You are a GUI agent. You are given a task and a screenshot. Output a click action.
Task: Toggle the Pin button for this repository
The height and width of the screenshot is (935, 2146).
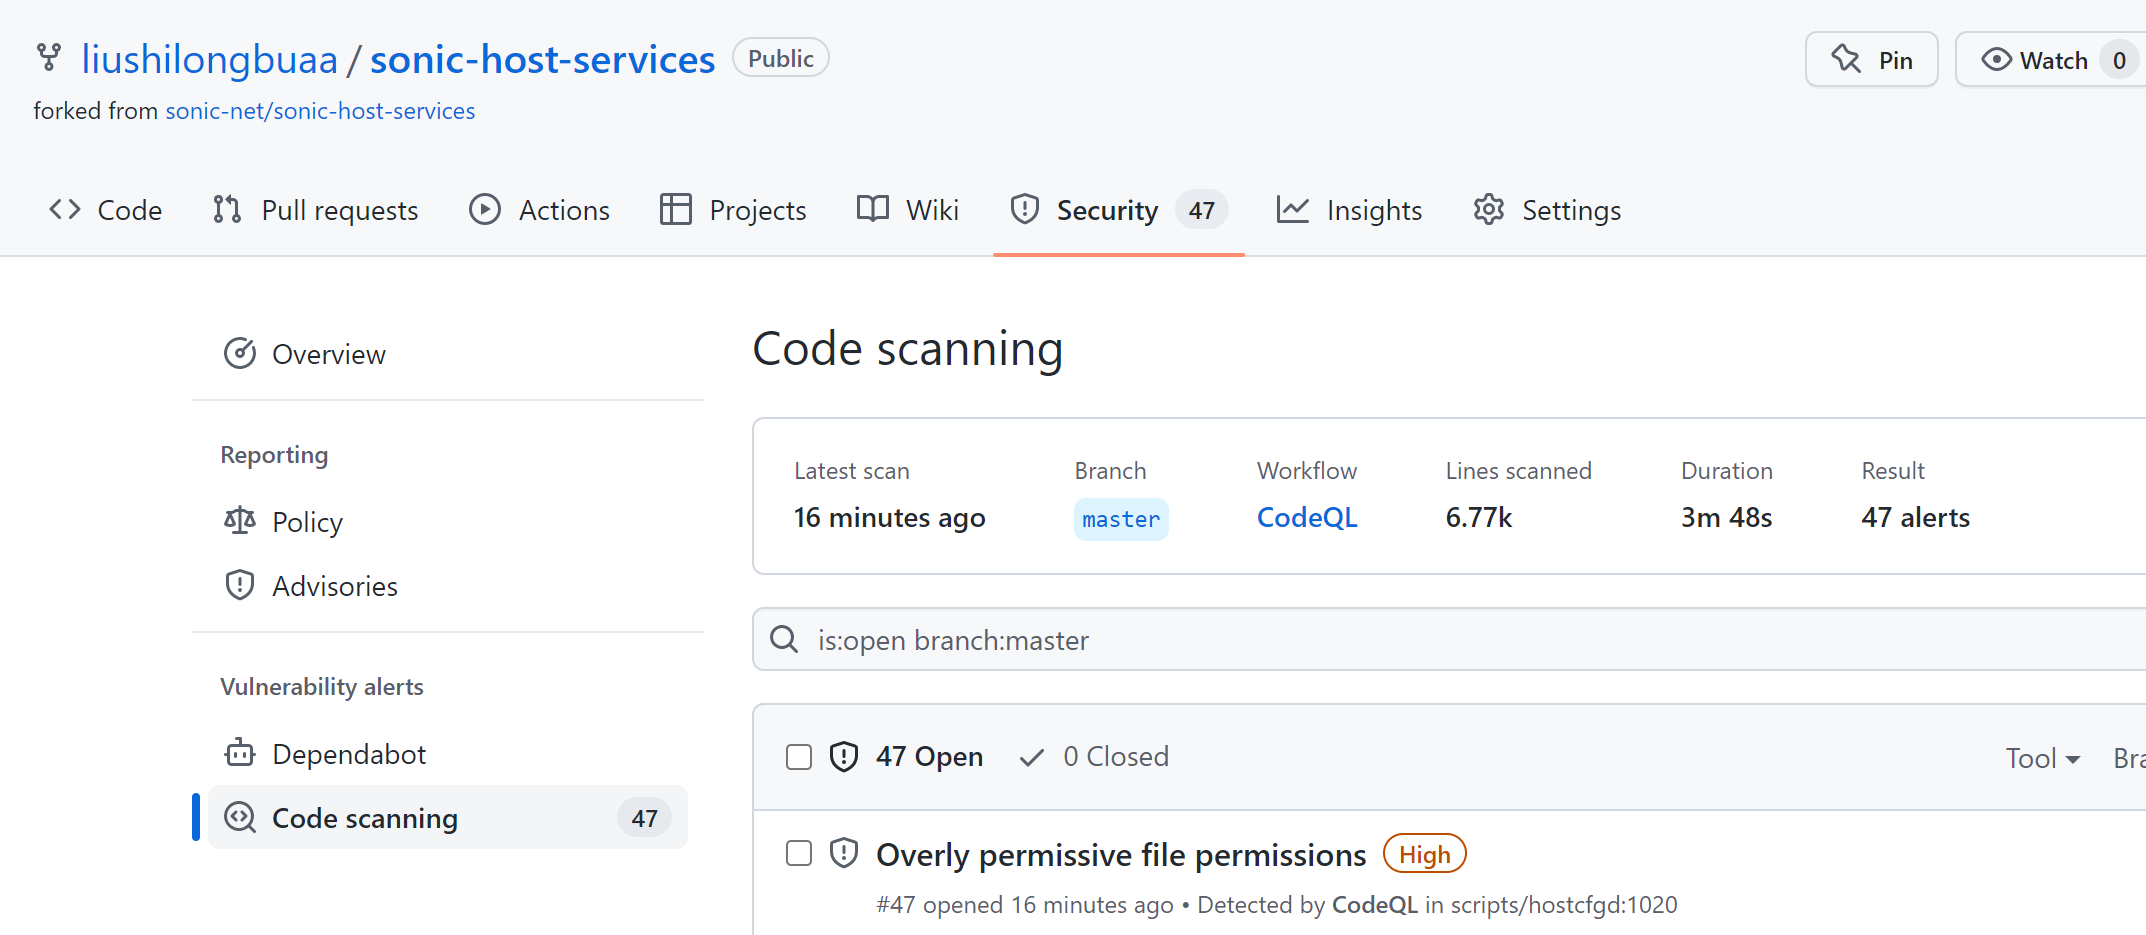pyautogui.click(x=1871, y=59)
